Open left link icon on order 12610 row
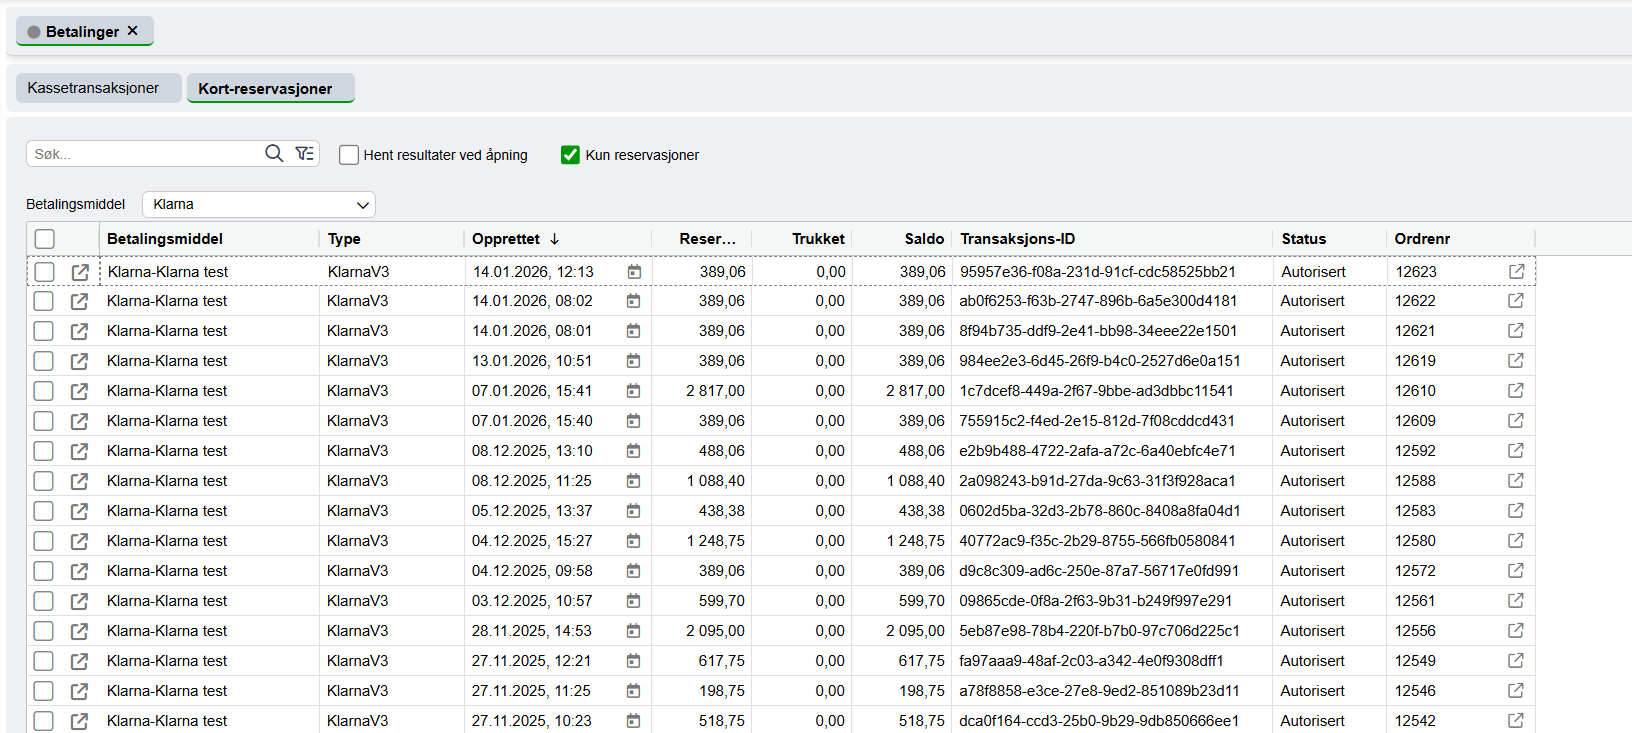Image resolution: width=1632 pixels, height=733 pixels. 79,391
